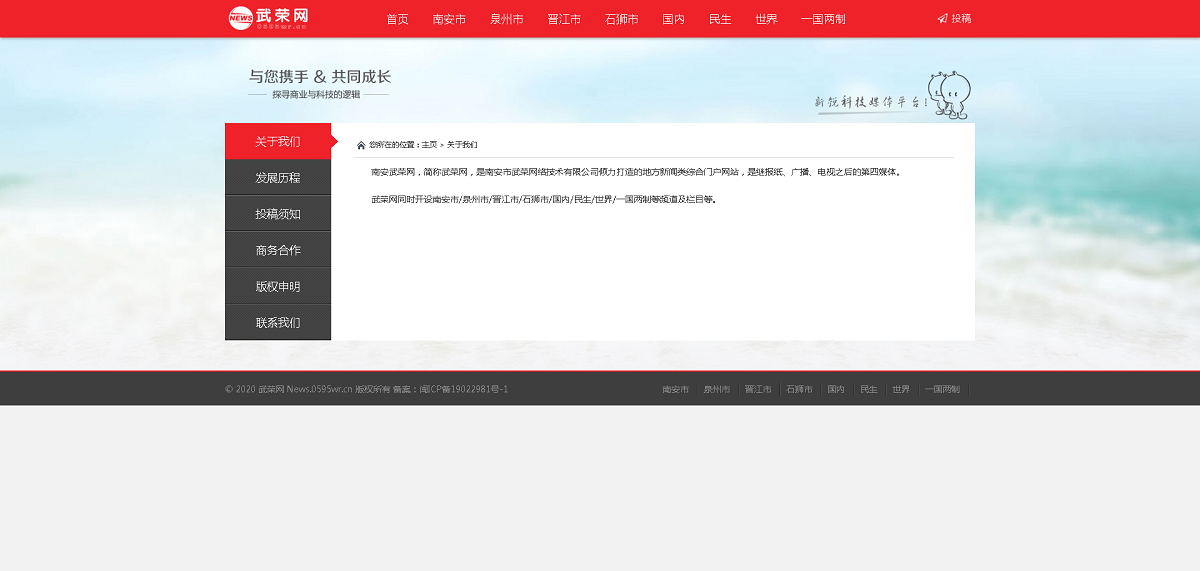Open the 民生 link in the footer
The height and width of the screenshot is (571, 1200).
868,389
